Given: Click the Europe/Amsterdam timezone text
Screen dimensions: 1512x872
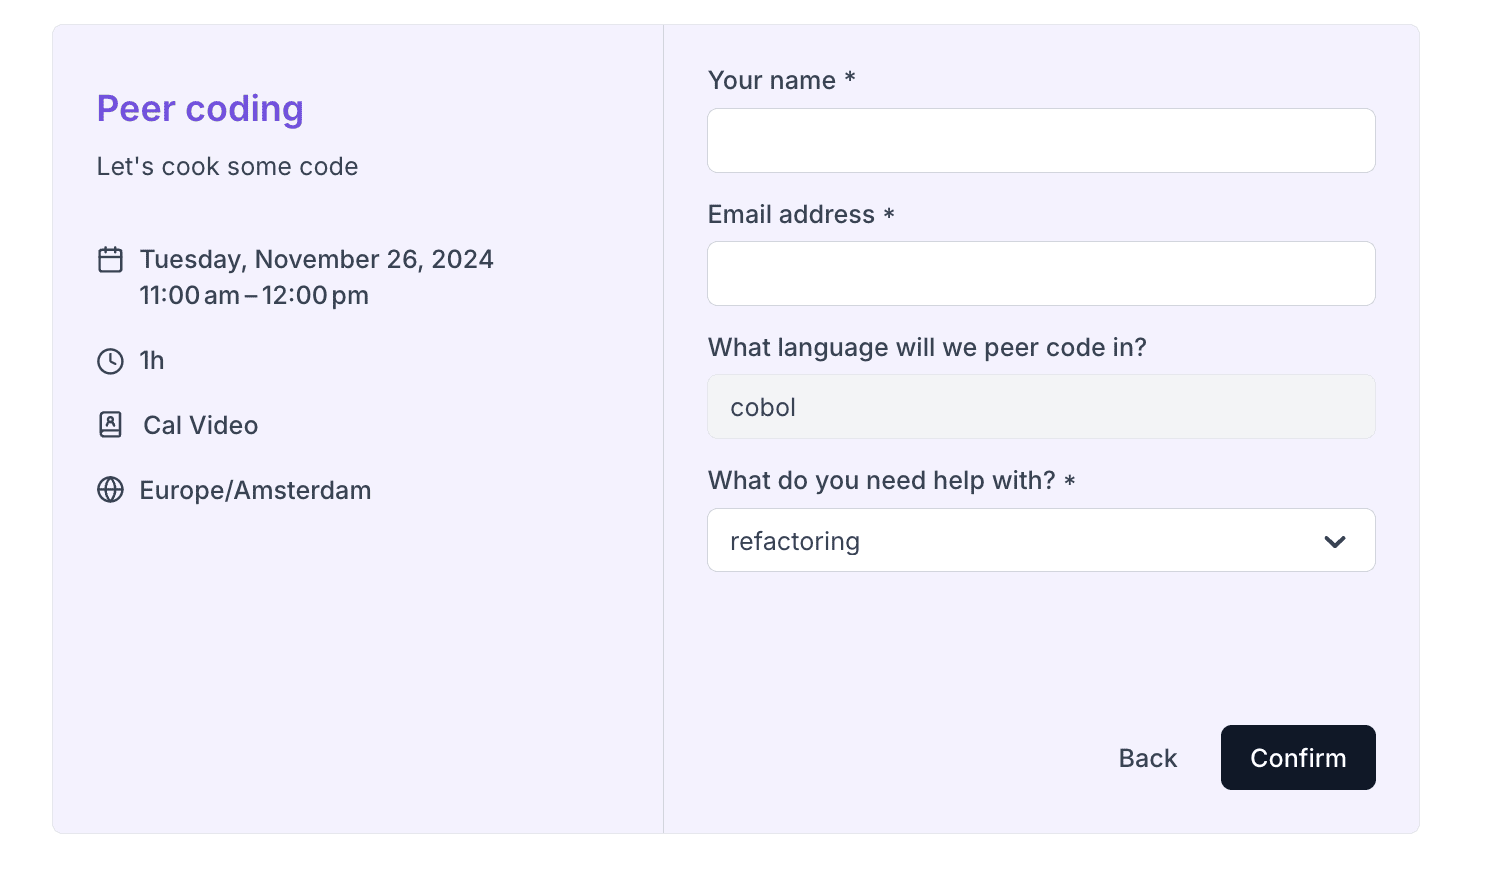Looking at the screenshot, I should [255, 490].
